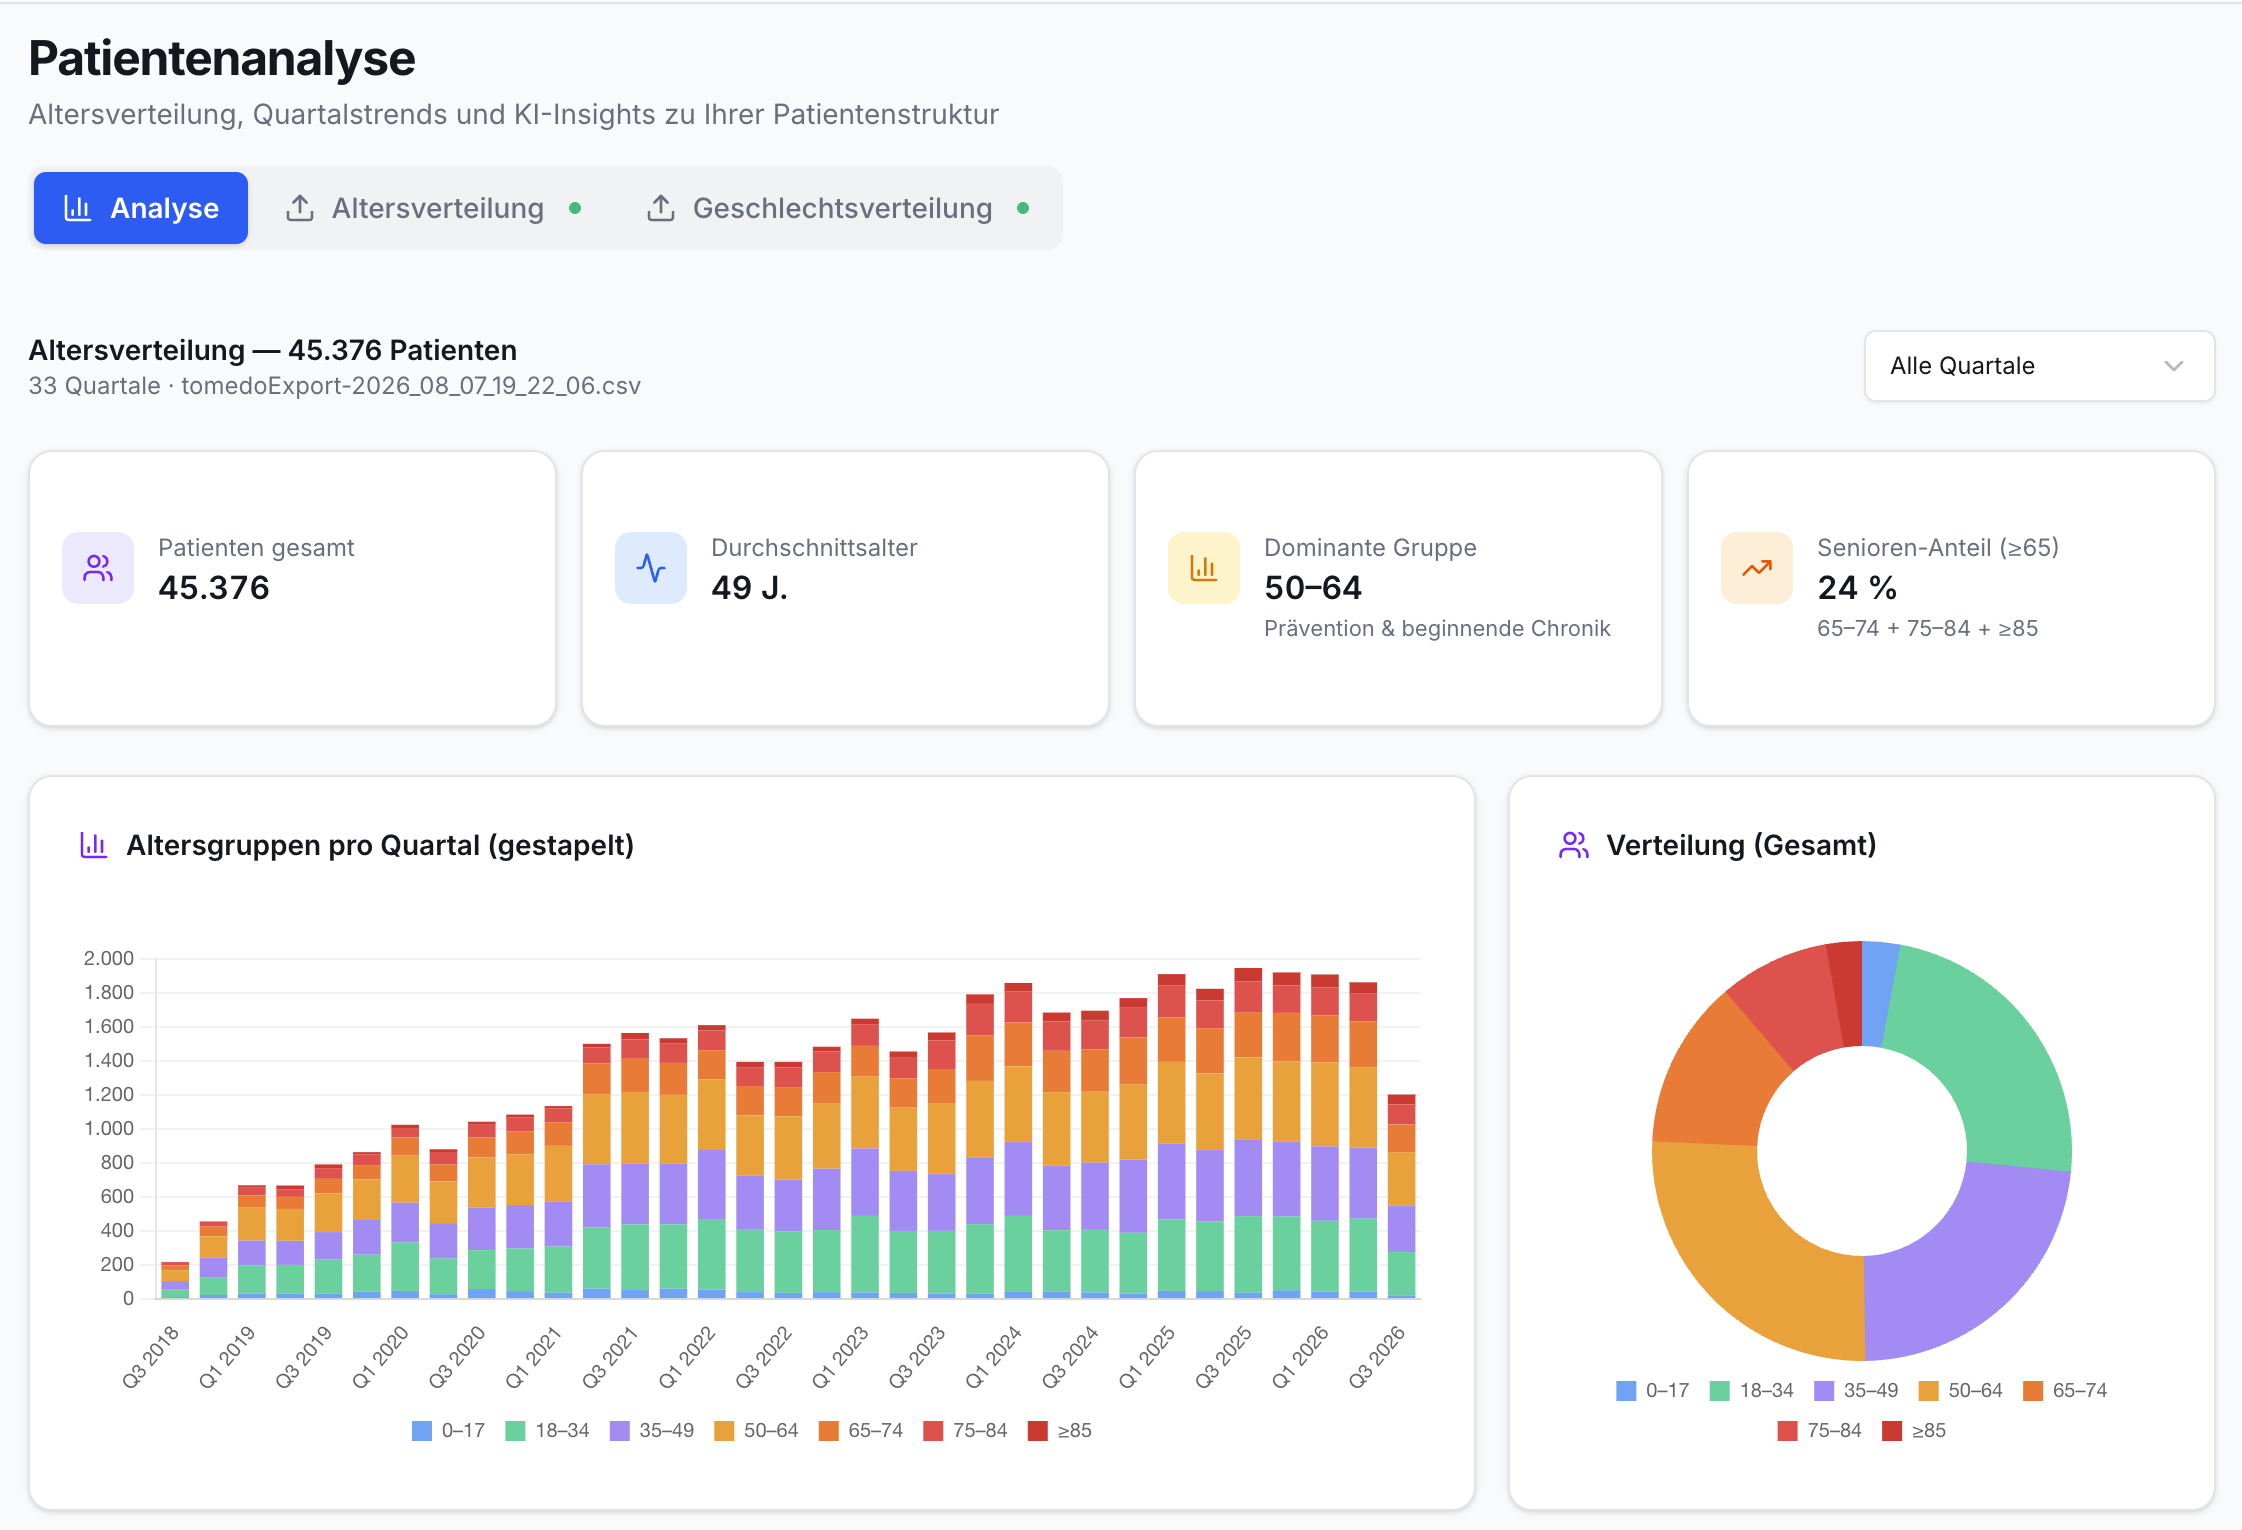Open the Analyse tab

[x=141, y=208]
